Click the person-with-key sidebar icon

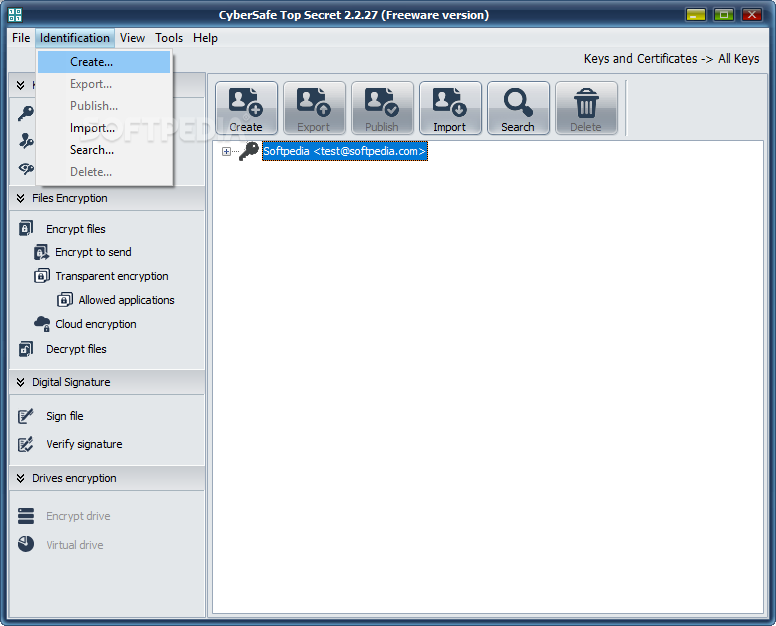tap(26, 141)
